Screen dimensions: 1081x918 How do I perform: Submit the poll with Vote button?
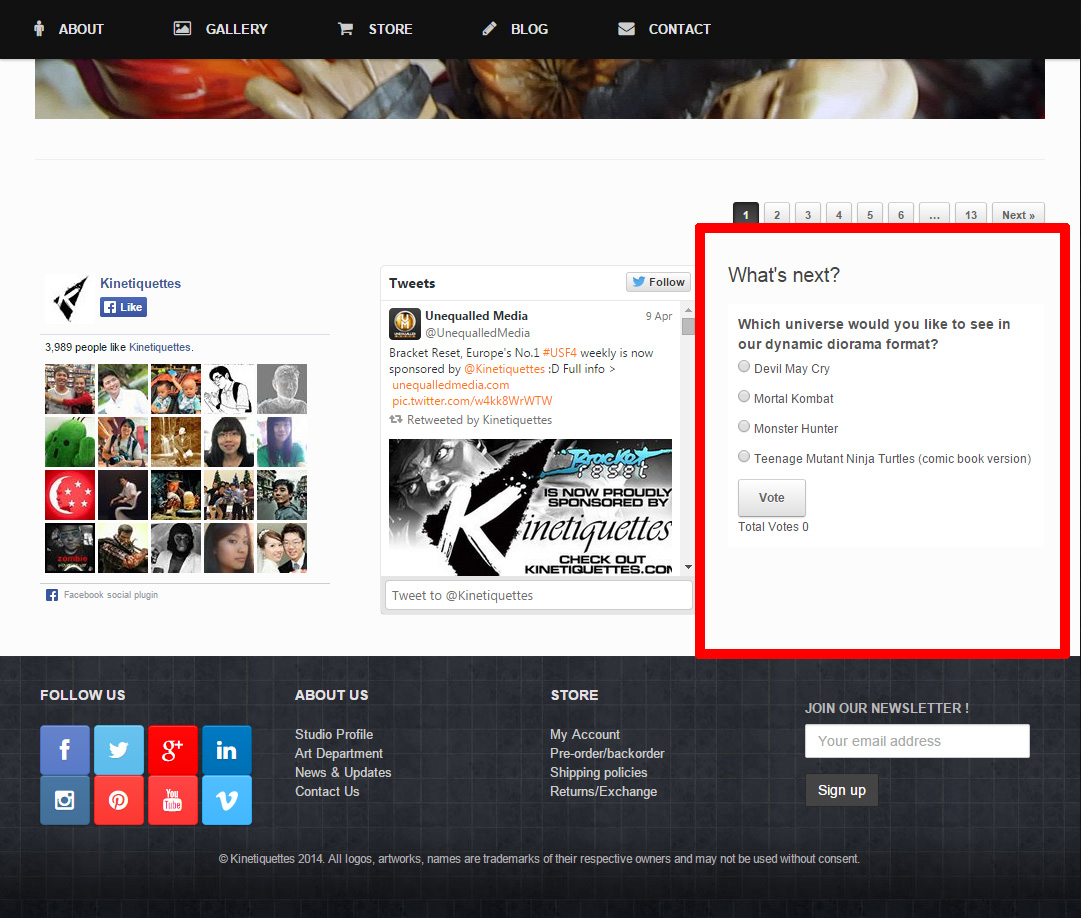point(771,498)
